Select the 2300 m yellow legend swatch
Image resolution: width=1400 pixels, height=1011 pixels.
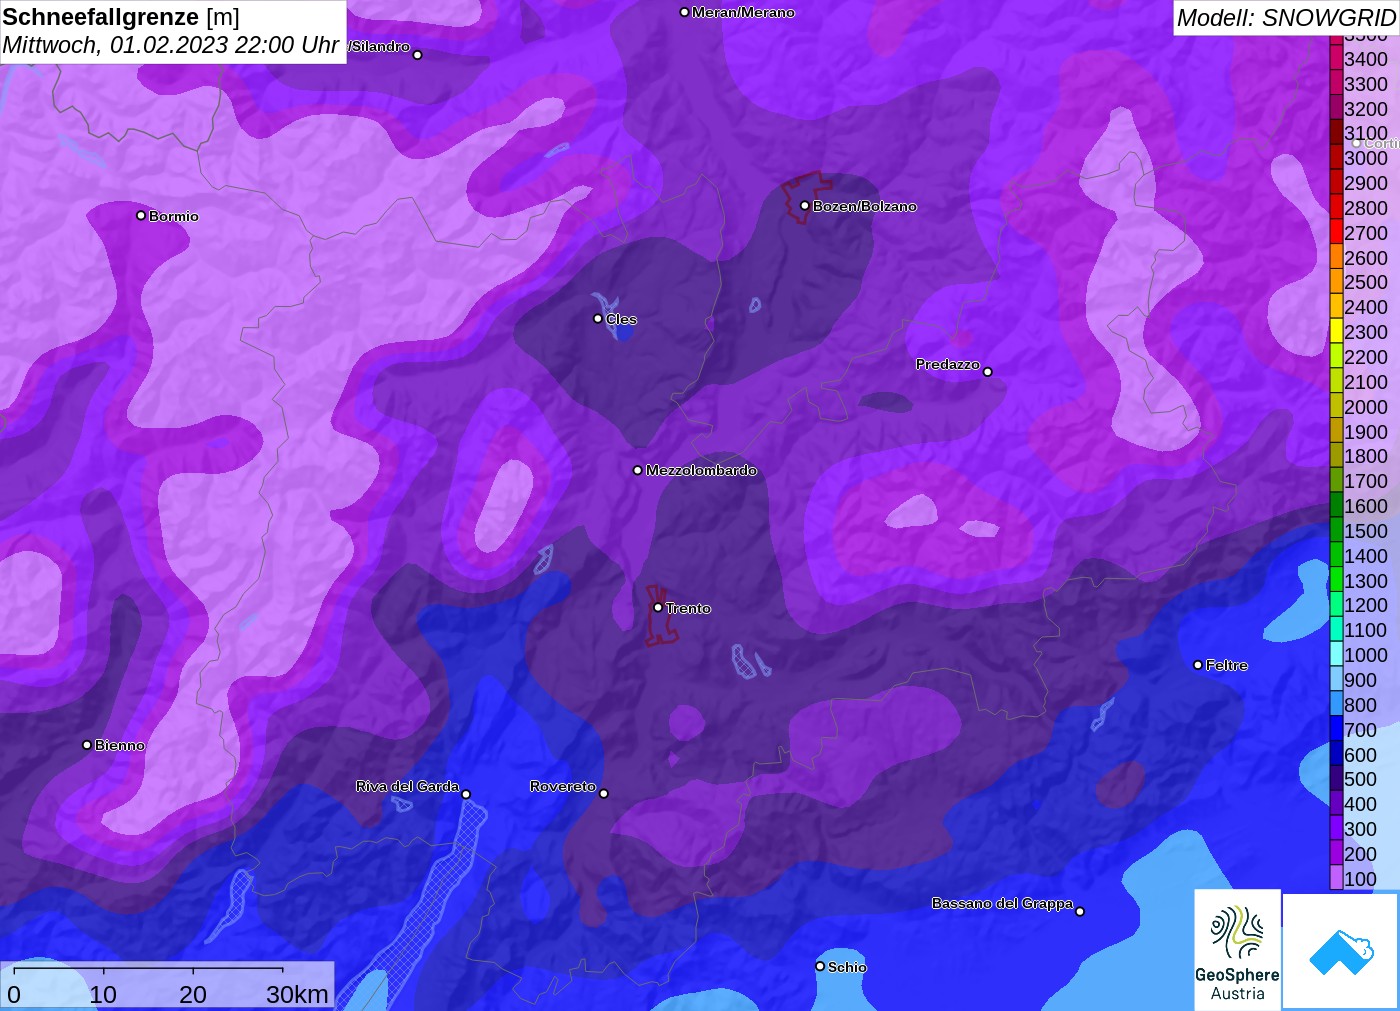[1336, 331]
